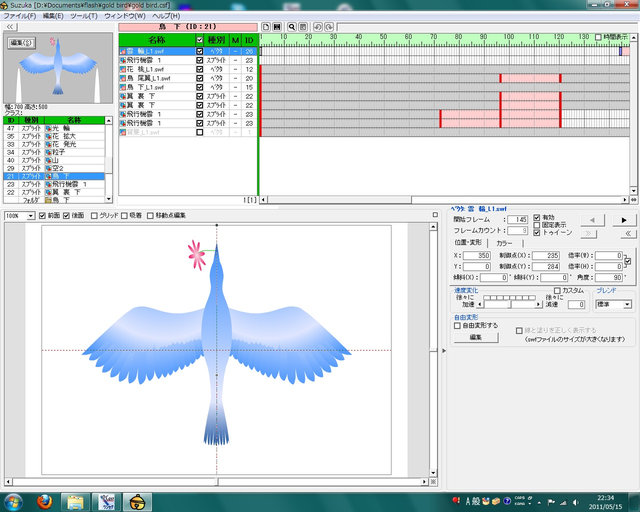Click the new document toolbar icon
This screenshot has width=640, height=512.
coord(266,27)
